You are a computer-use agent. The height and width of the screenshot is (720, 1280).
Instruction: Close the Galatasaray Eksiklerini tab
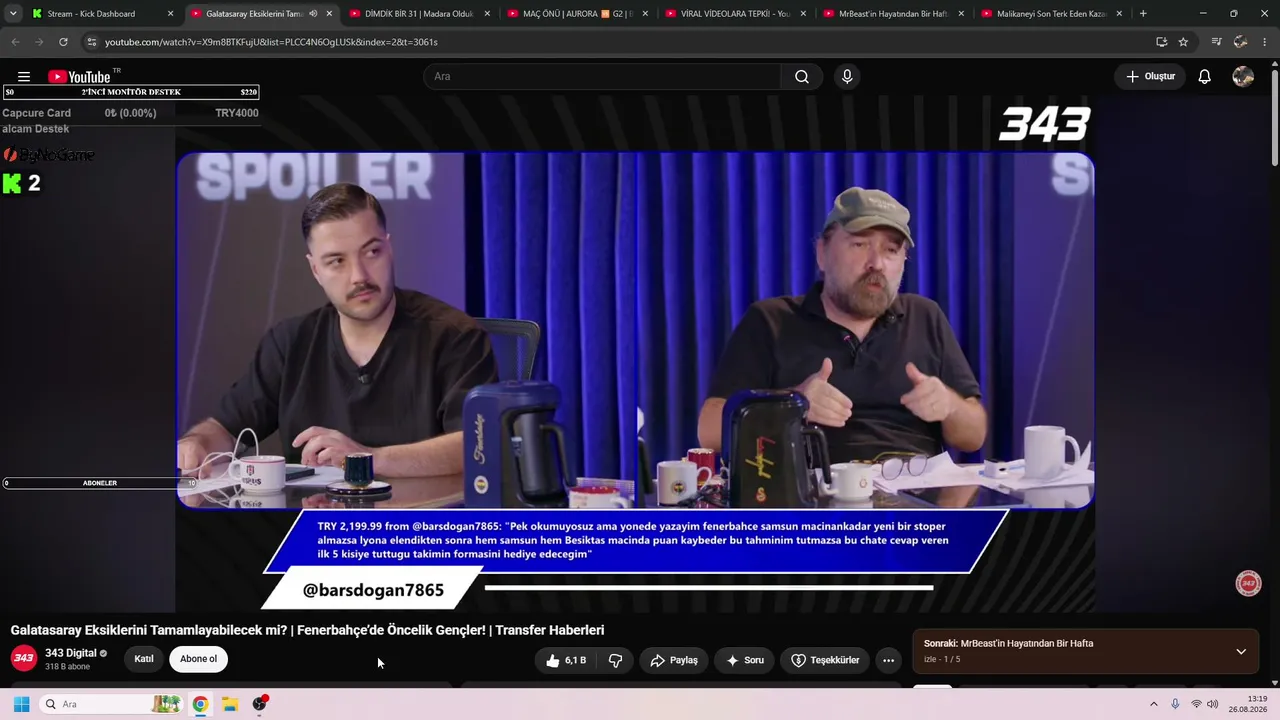(x=329, y=14)
